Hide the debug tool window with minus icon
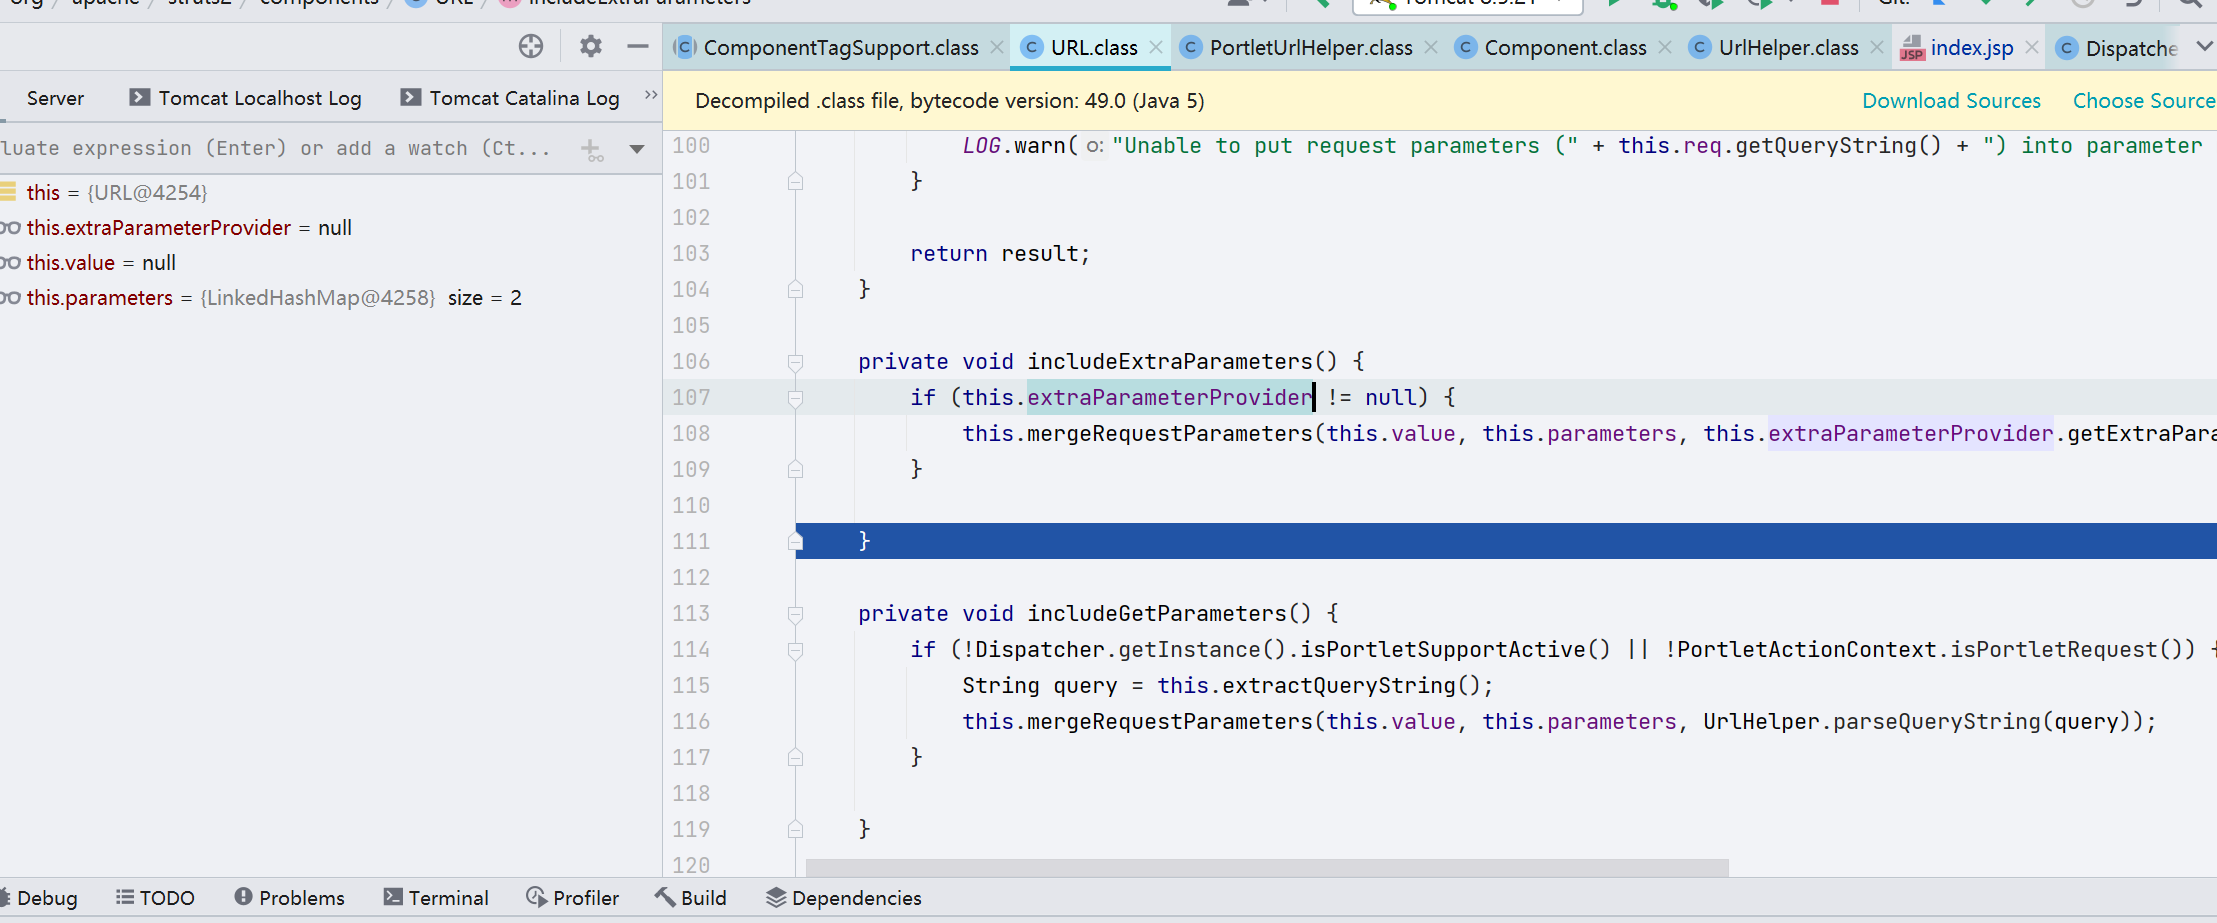 [637, 46]
